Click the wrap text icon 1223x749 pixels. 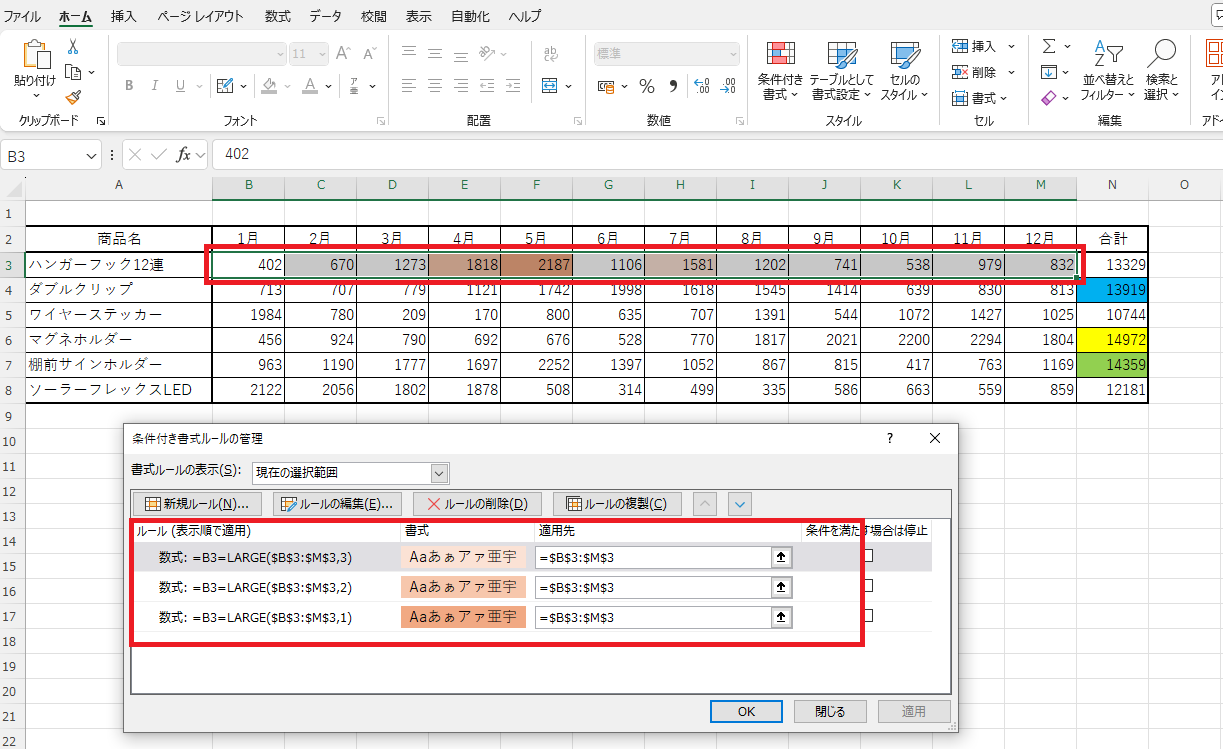point(551,54)
